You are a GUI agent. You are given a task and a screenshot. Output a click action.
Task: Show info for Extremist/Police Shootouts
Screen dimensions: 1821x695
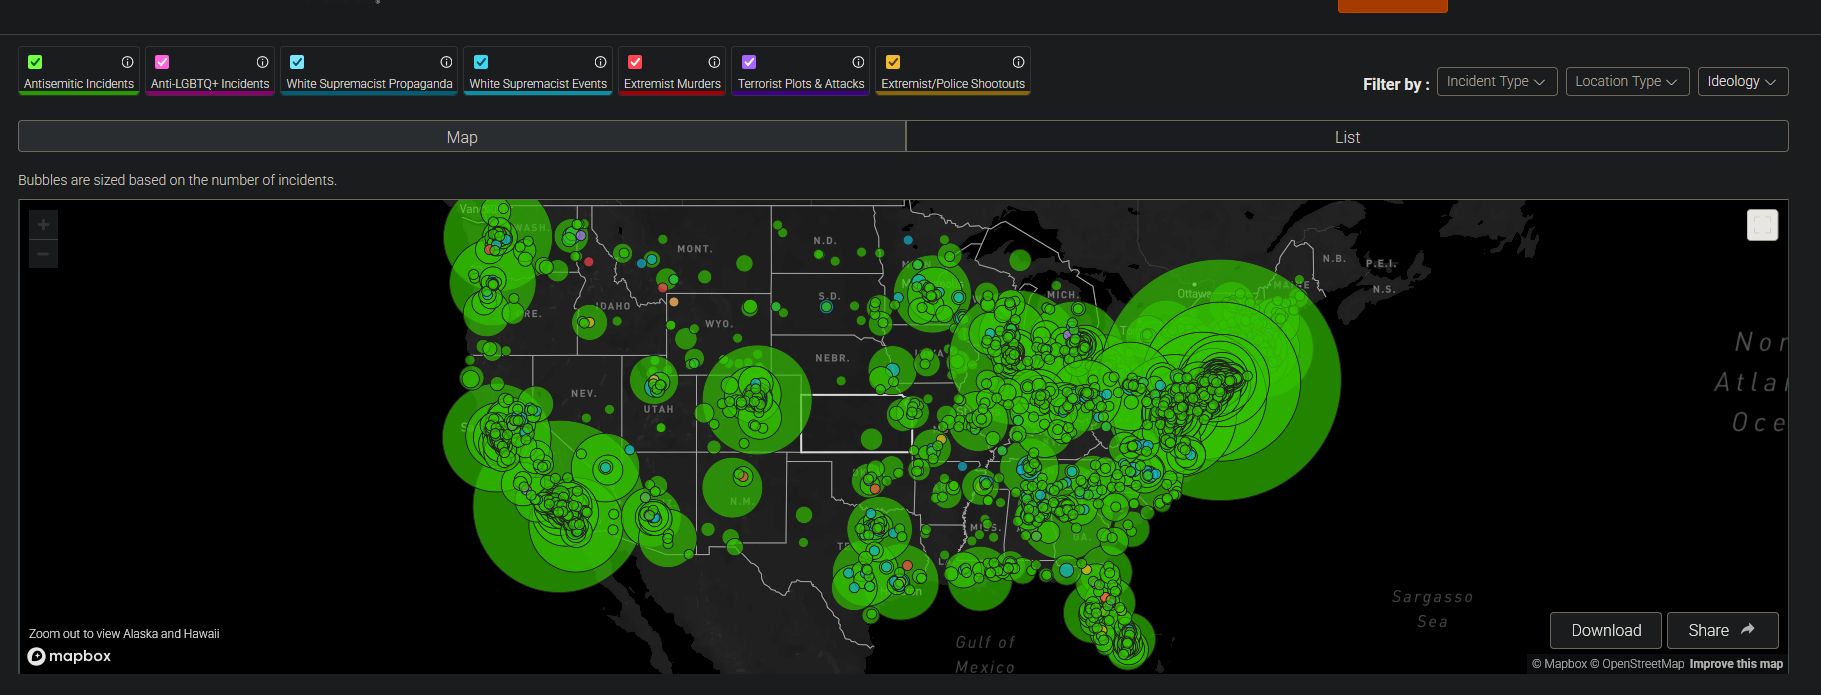(x=1018, y=62)
